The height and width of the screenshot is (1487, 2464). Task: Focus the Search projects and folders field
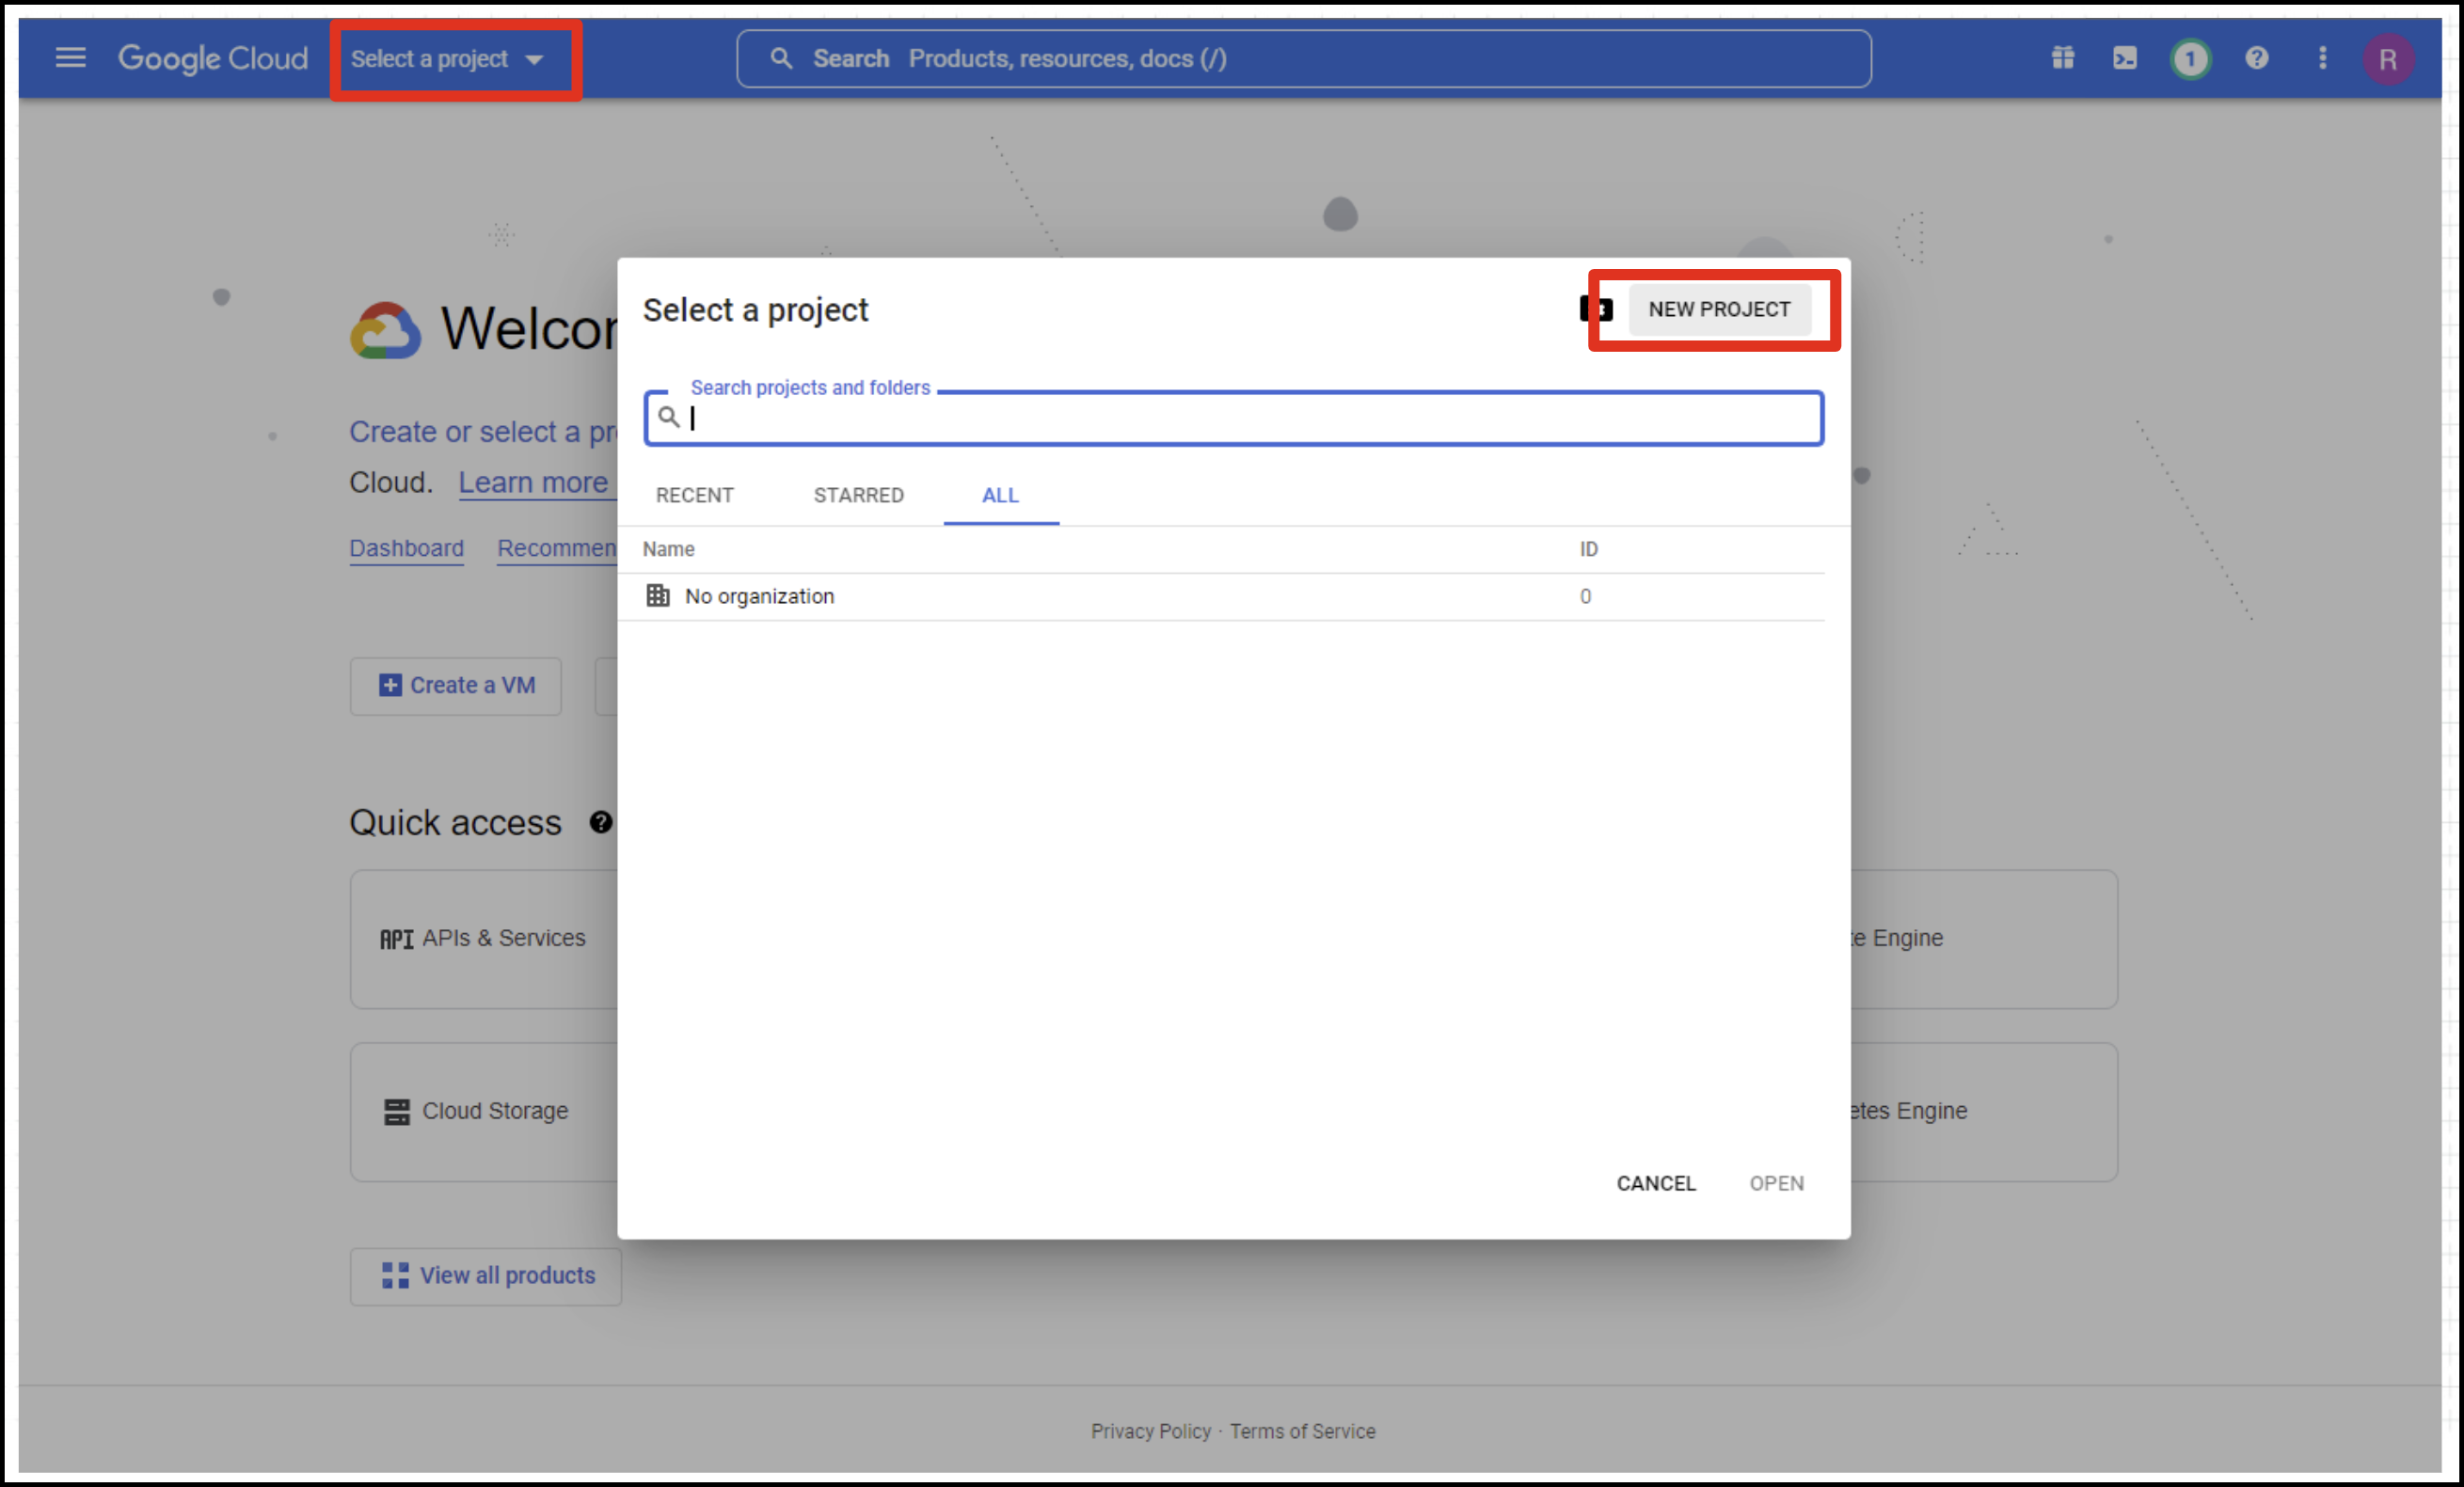(1234, 418)
